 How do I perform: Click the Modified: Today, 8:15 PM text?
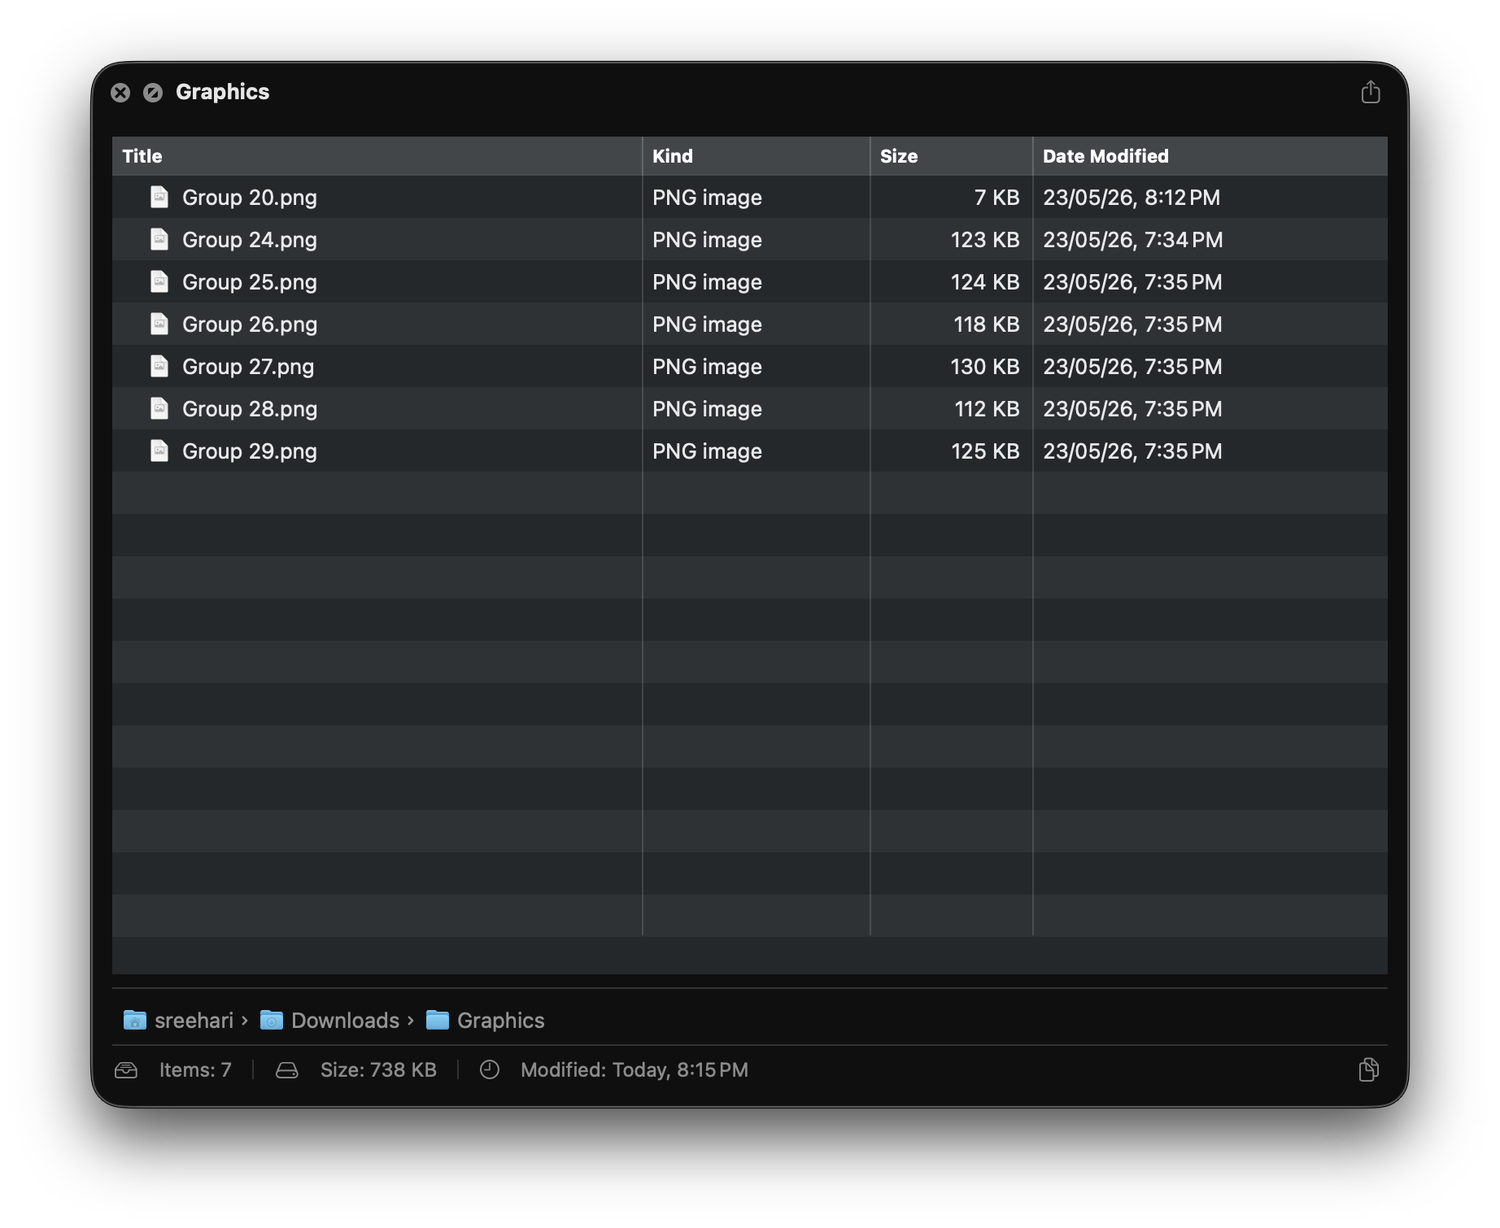coord(634,1070)
